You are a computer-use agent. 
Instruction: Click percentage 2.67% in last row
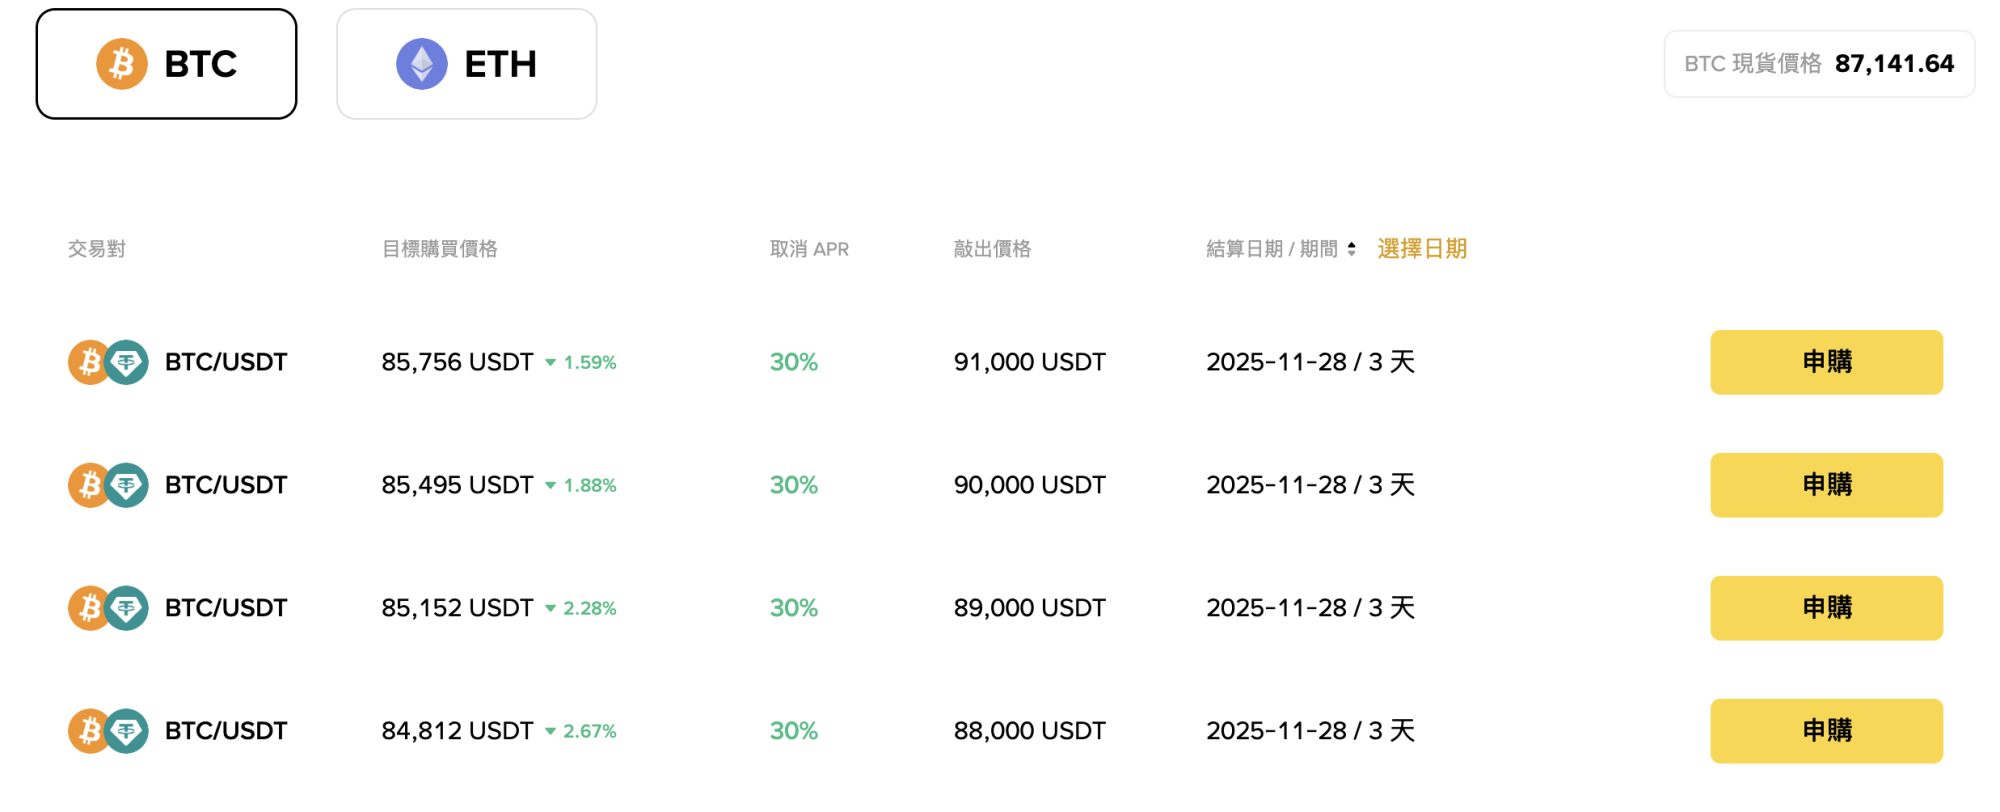coord(590,732)
